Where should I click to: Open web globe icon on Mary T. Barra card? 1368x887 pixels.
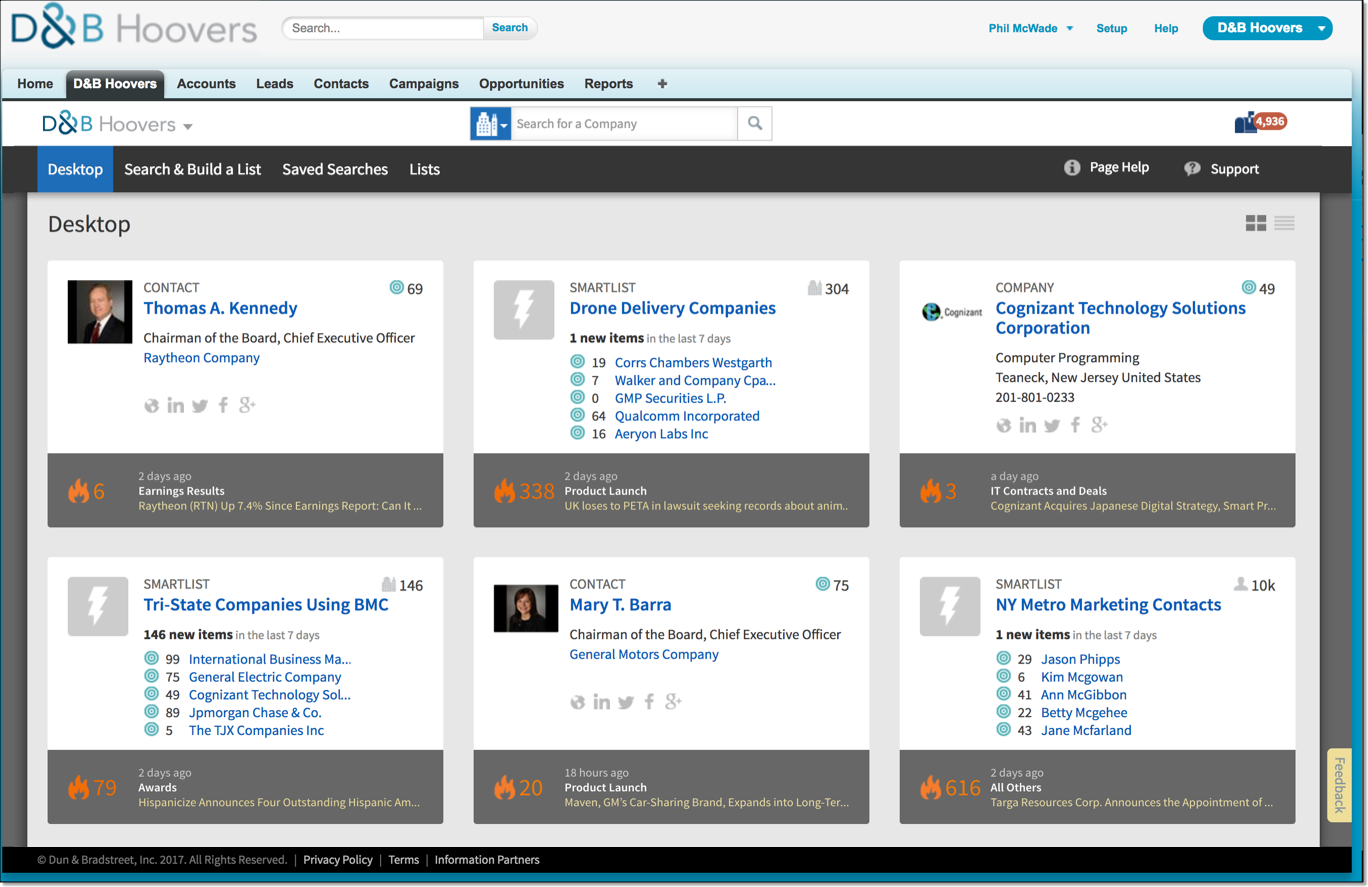click(x=577, y=703)
